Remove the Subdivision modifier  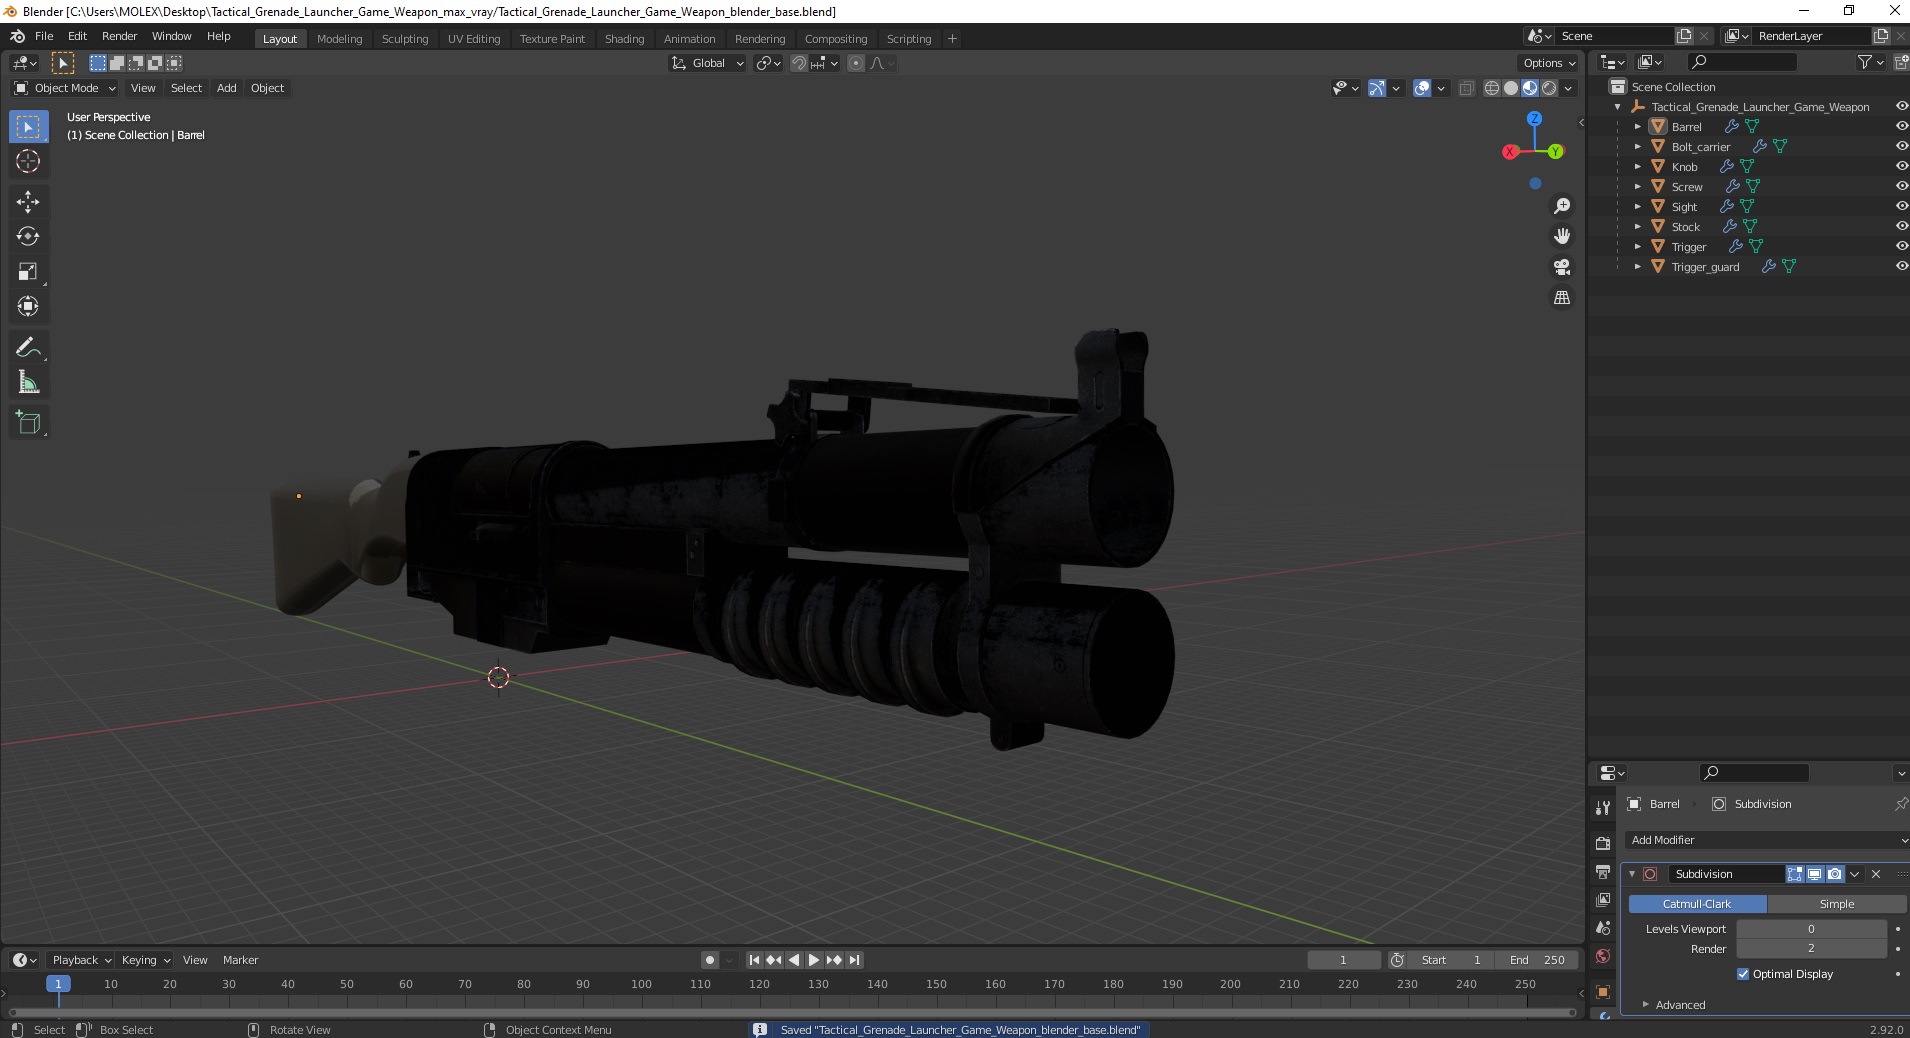1876,874
